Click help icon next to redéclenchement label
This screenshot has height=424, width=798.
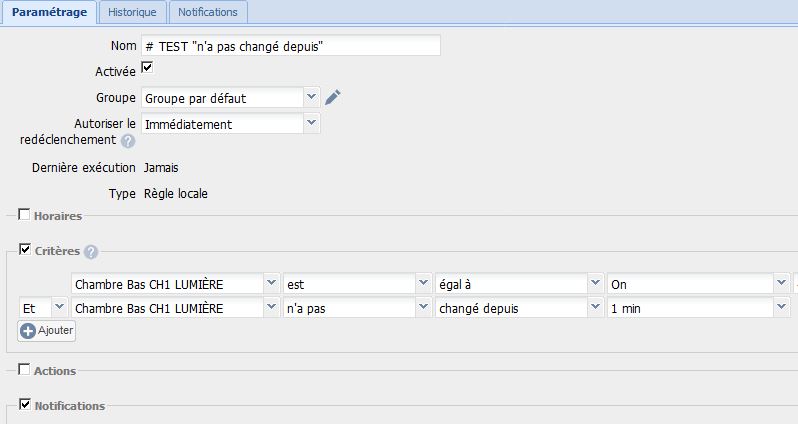(x=128, y=141)
